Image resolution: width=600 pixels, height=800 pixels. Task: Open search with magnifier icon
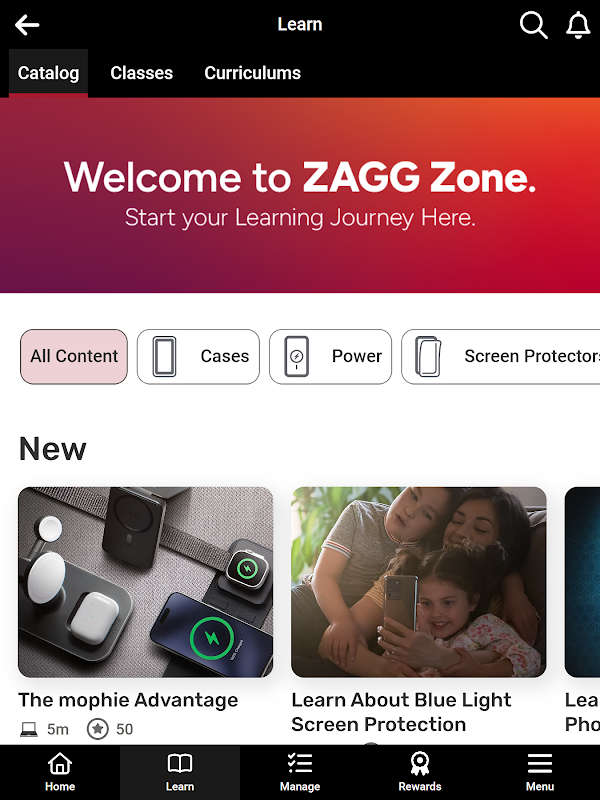(533, 25)
